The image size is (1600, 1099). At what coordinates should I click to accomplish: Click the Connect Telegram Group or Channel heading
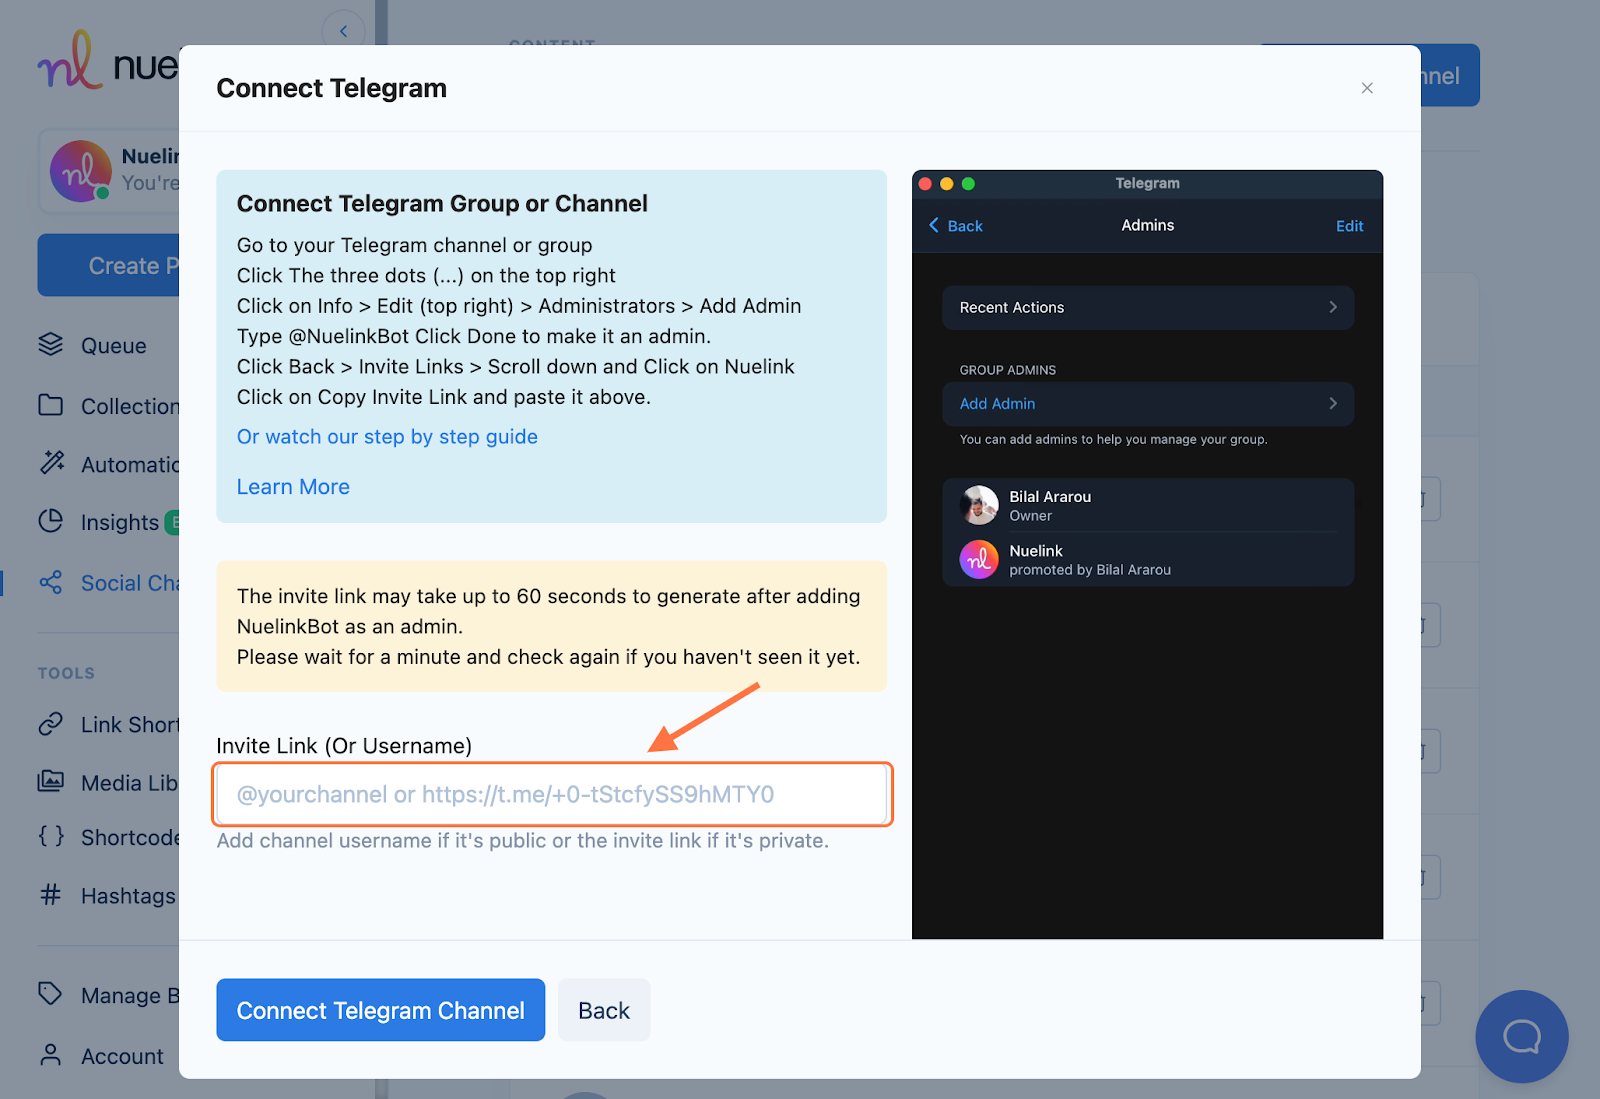pos(442,204)
